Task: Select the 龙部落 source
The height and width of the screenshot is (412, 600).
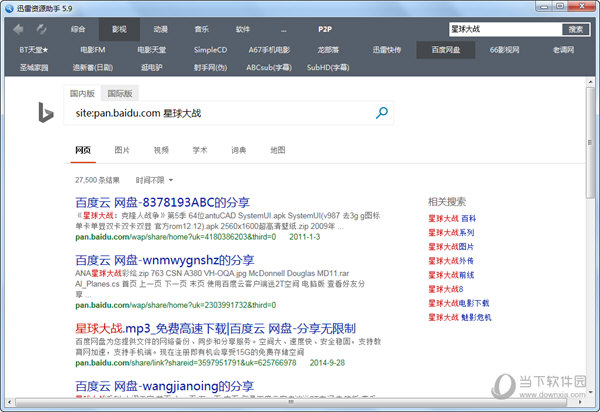Action: click(328, 50)
